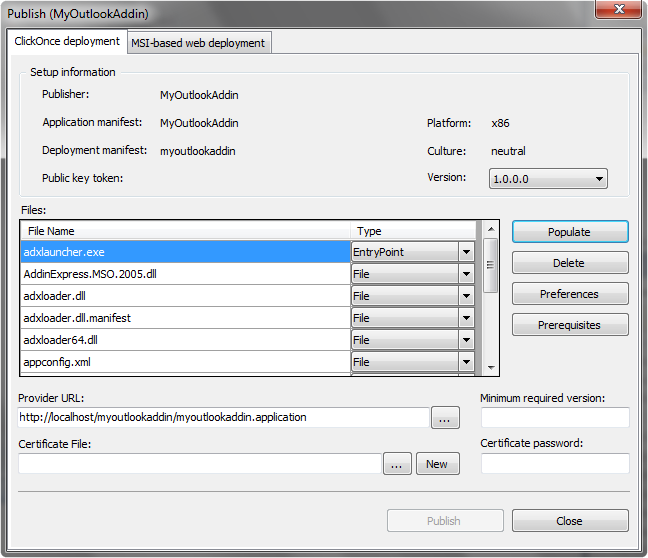Screen dimensions: 648x558
Task: Select adxloader.dll.manifest file row
Action: (186, 318)
